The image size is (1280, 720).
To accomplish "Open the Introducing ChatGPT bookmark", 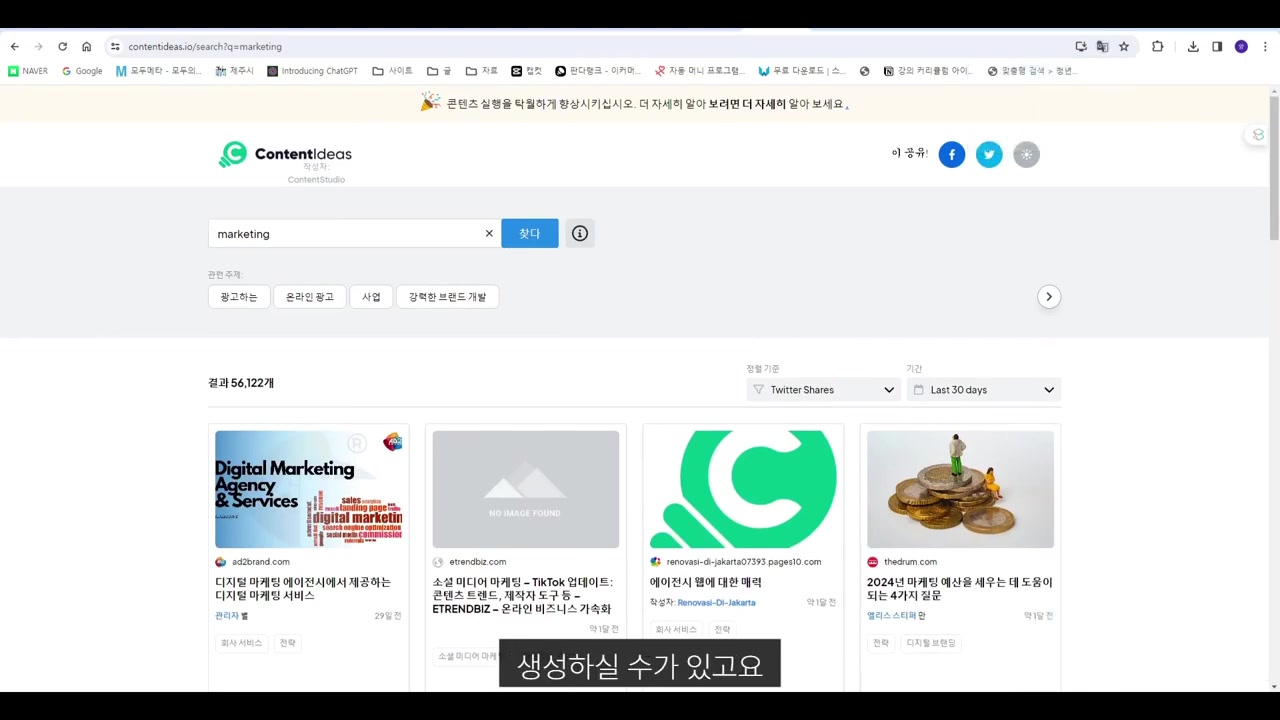I will (x=312, y=71).
